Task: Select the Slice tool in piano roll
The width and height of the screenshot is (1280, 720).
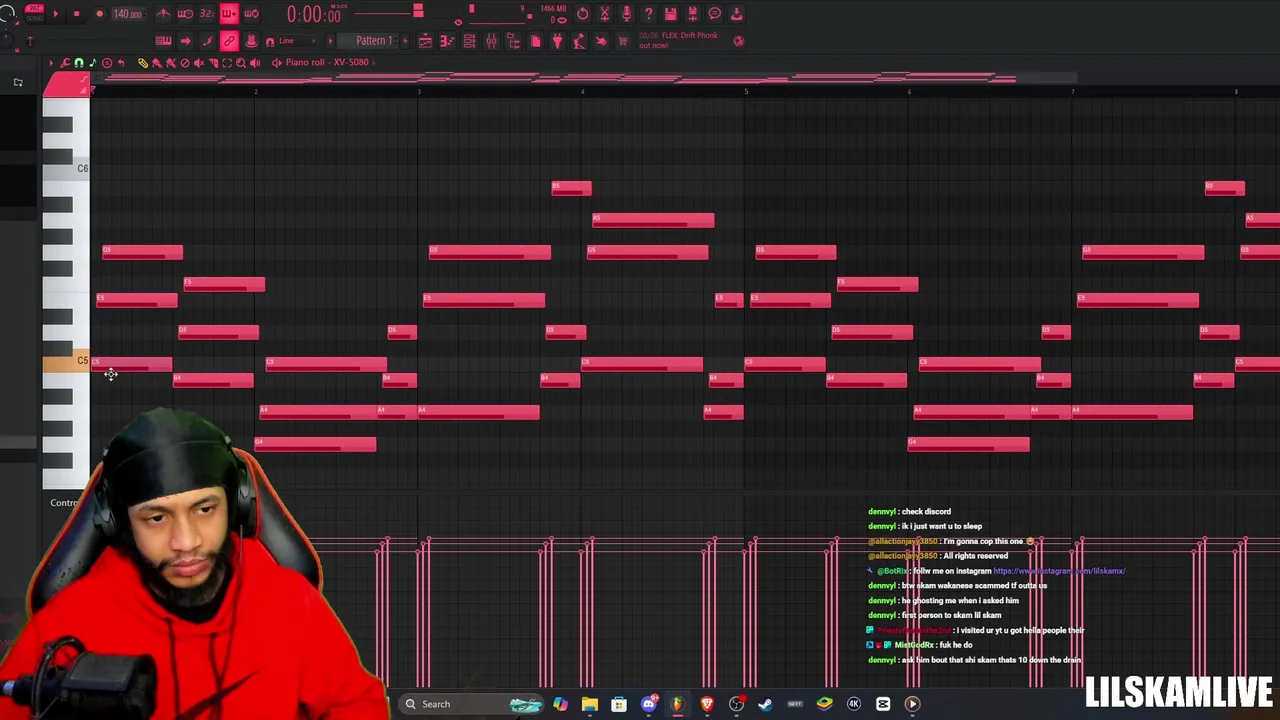Action: coord(213,62)
